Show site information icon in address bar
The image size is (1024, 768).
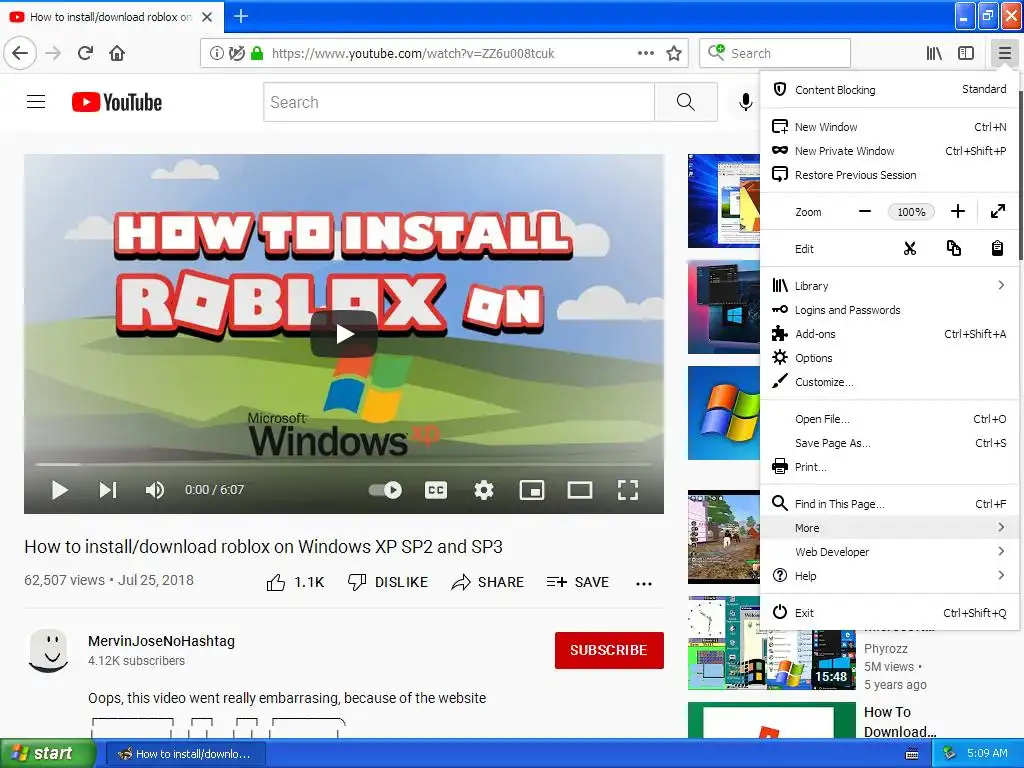216,53
